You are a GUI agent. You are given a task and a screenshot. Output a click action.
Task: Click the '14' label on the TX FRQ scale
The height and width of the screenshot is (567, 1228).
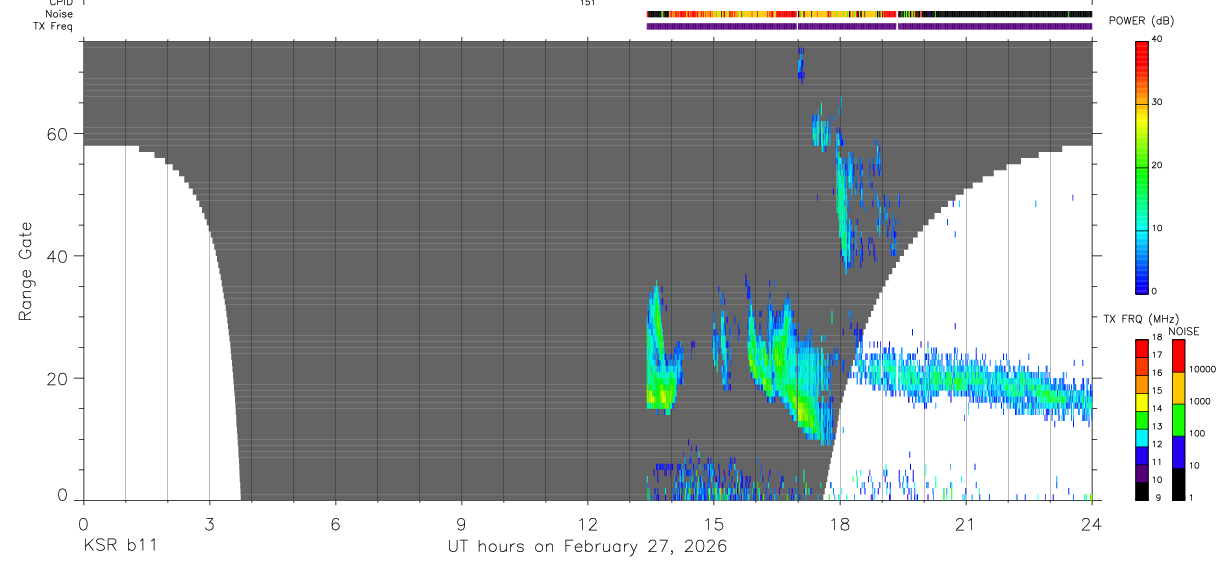(1157, 408)
